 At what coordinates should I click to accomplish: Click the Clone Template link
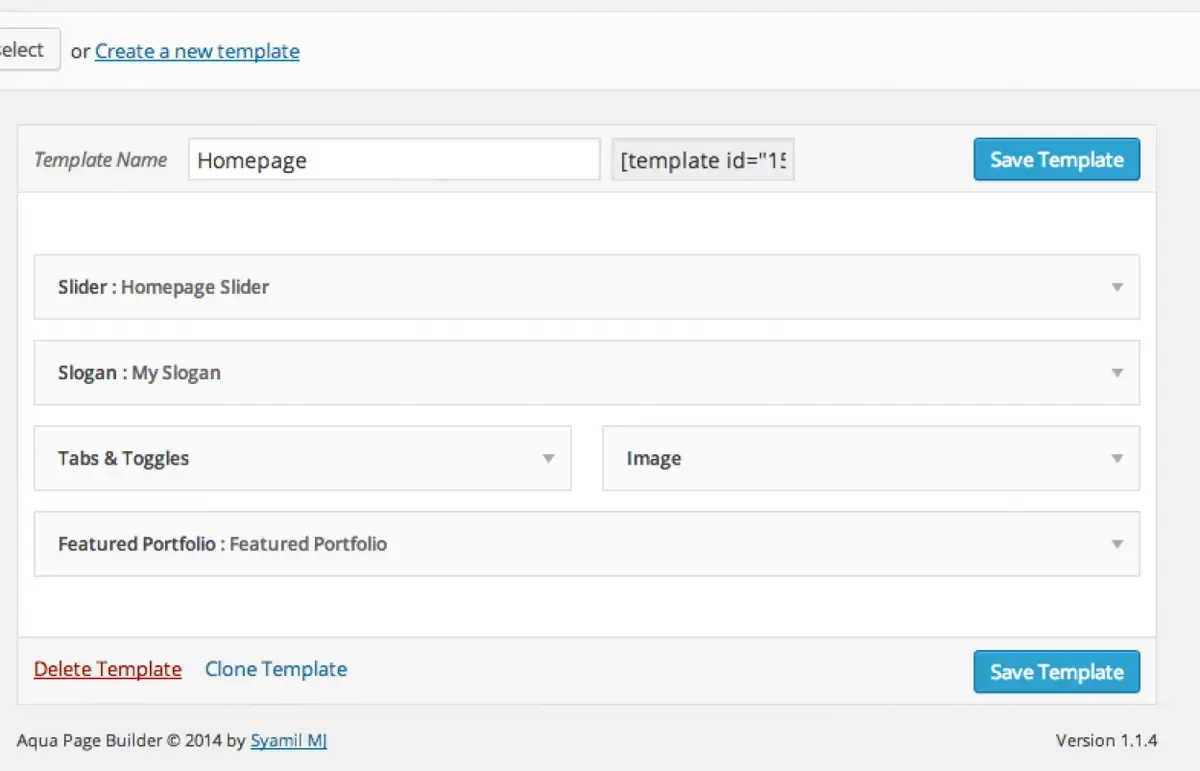276,669
